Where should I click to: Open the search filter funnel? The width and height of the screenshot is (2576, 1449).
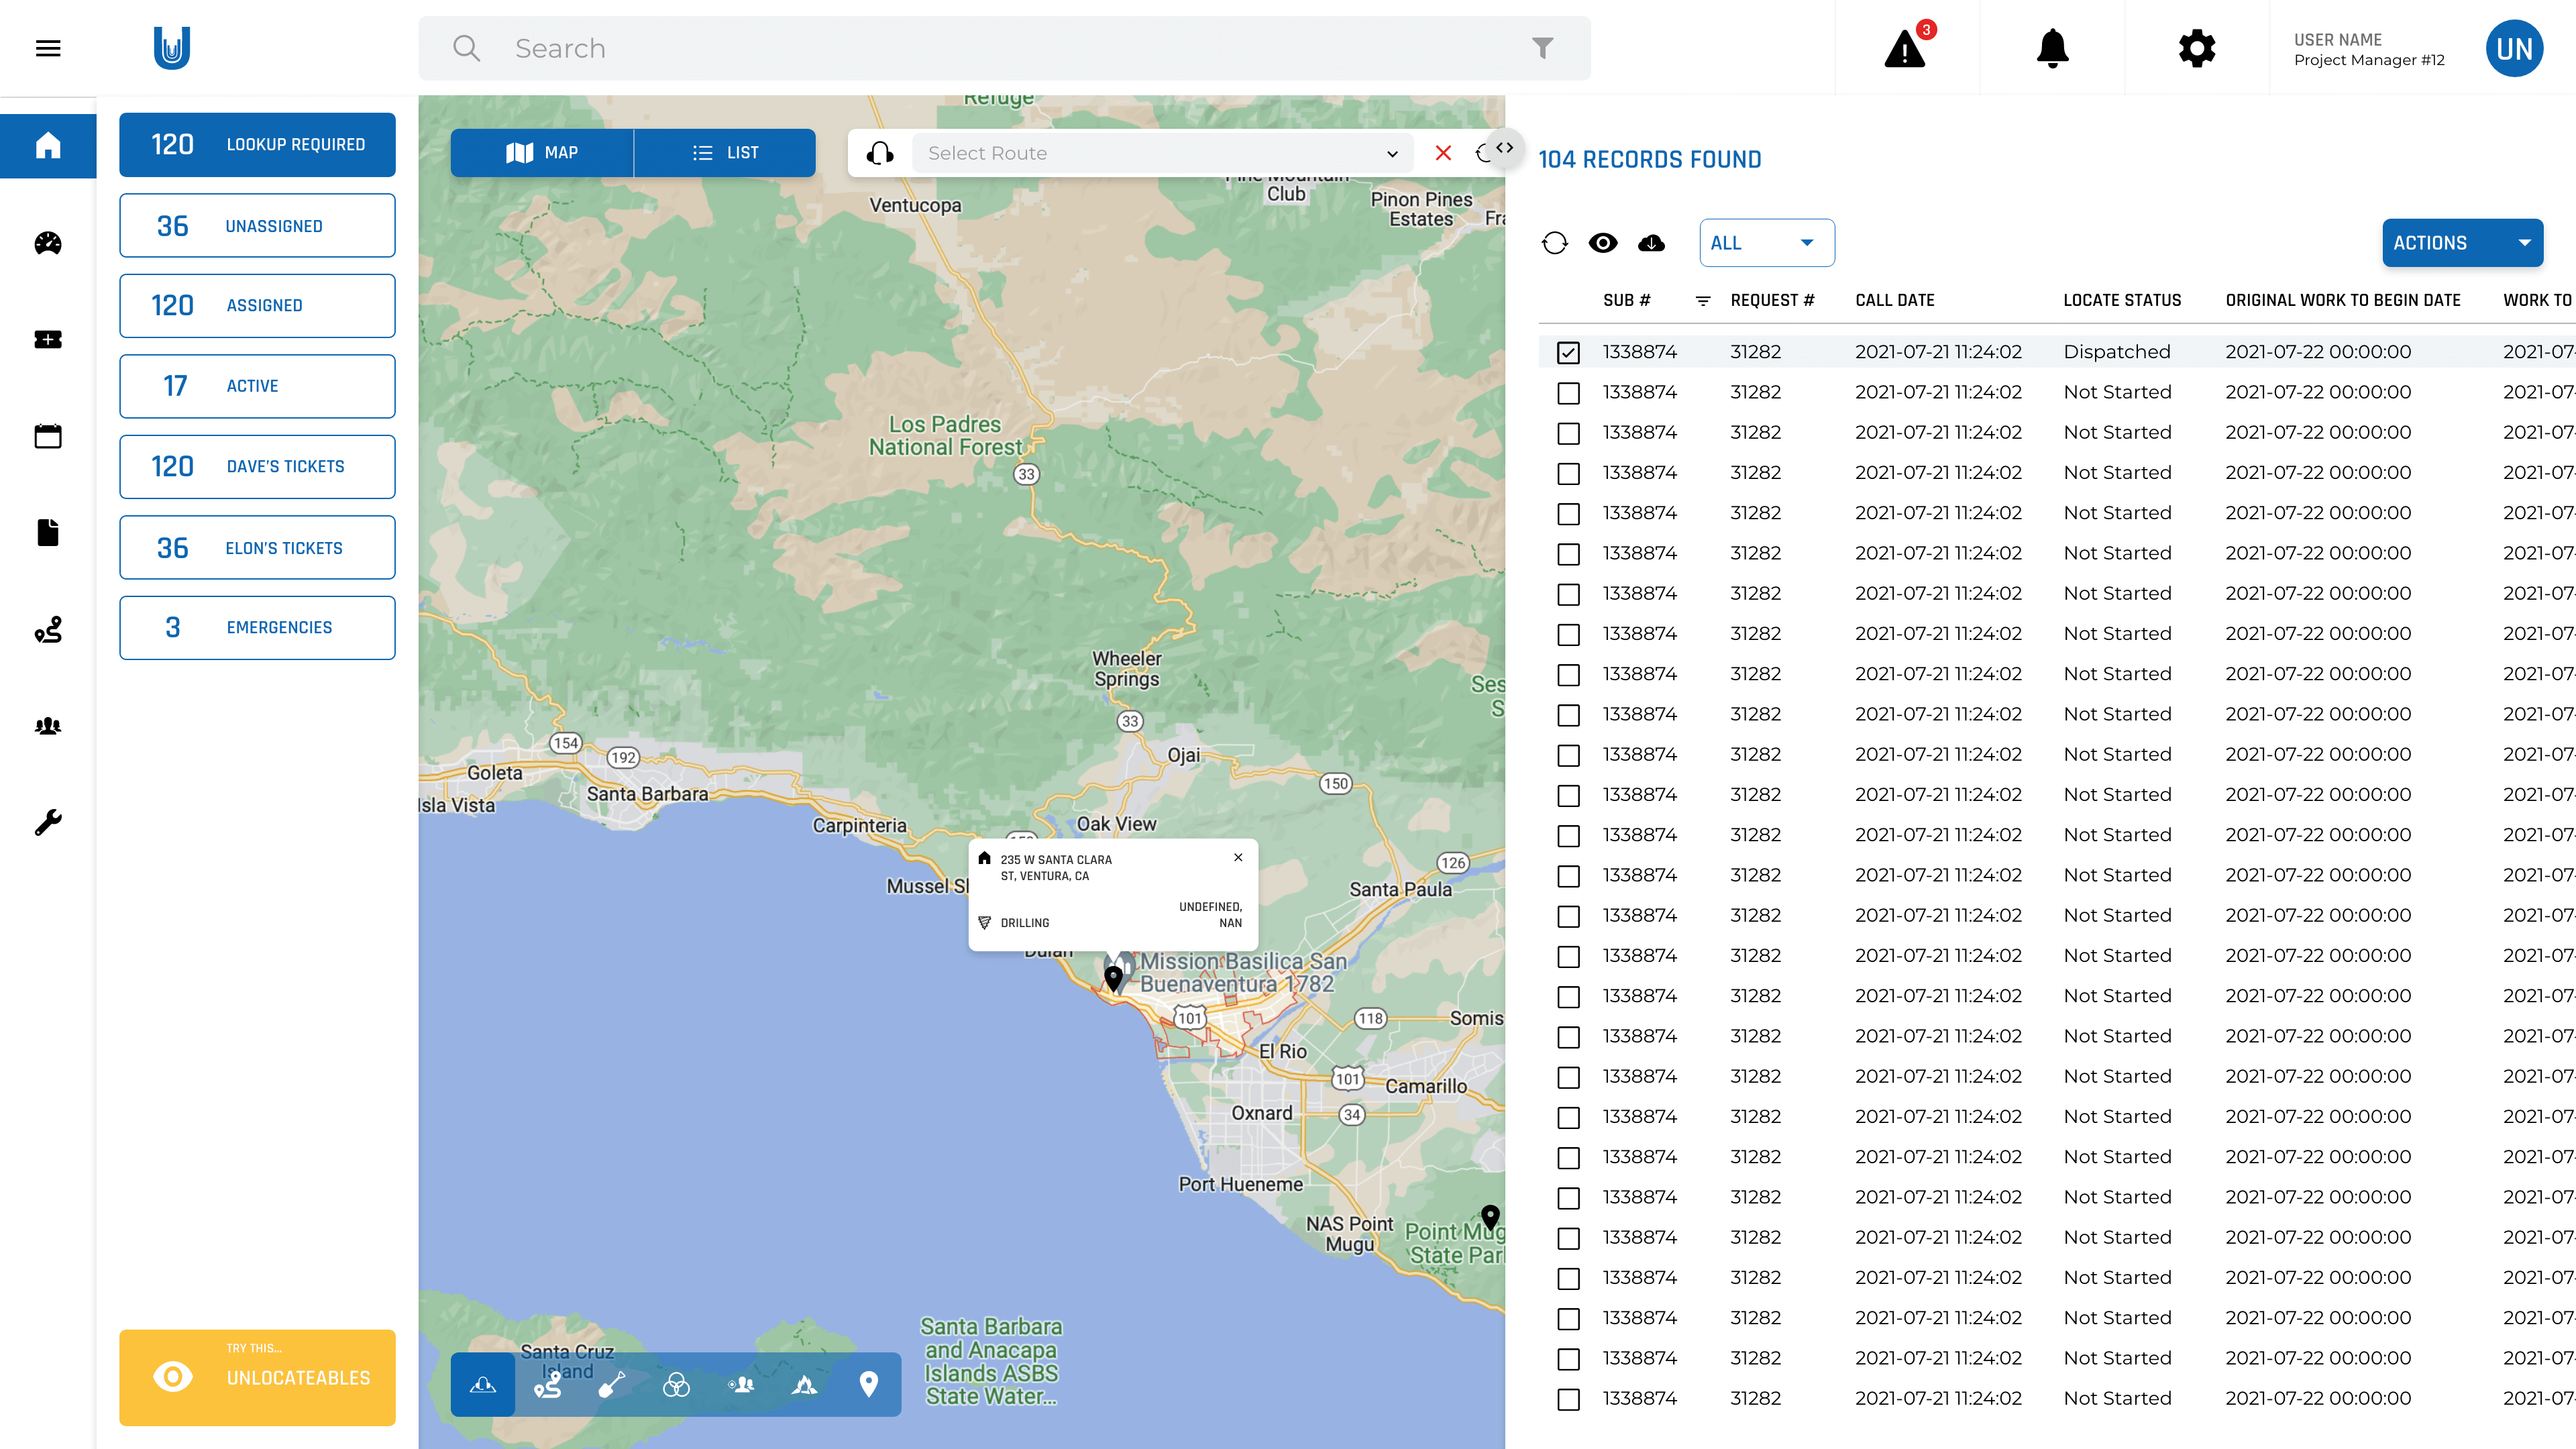coord(1542,48)
